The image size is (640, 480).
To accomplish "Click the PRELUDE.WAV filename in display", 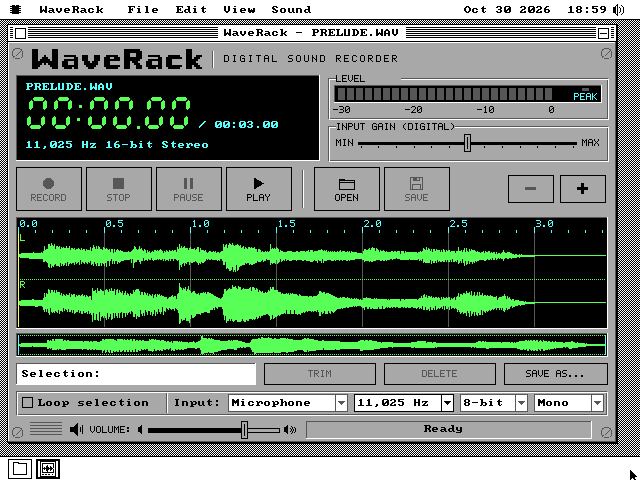I will 69,87.
